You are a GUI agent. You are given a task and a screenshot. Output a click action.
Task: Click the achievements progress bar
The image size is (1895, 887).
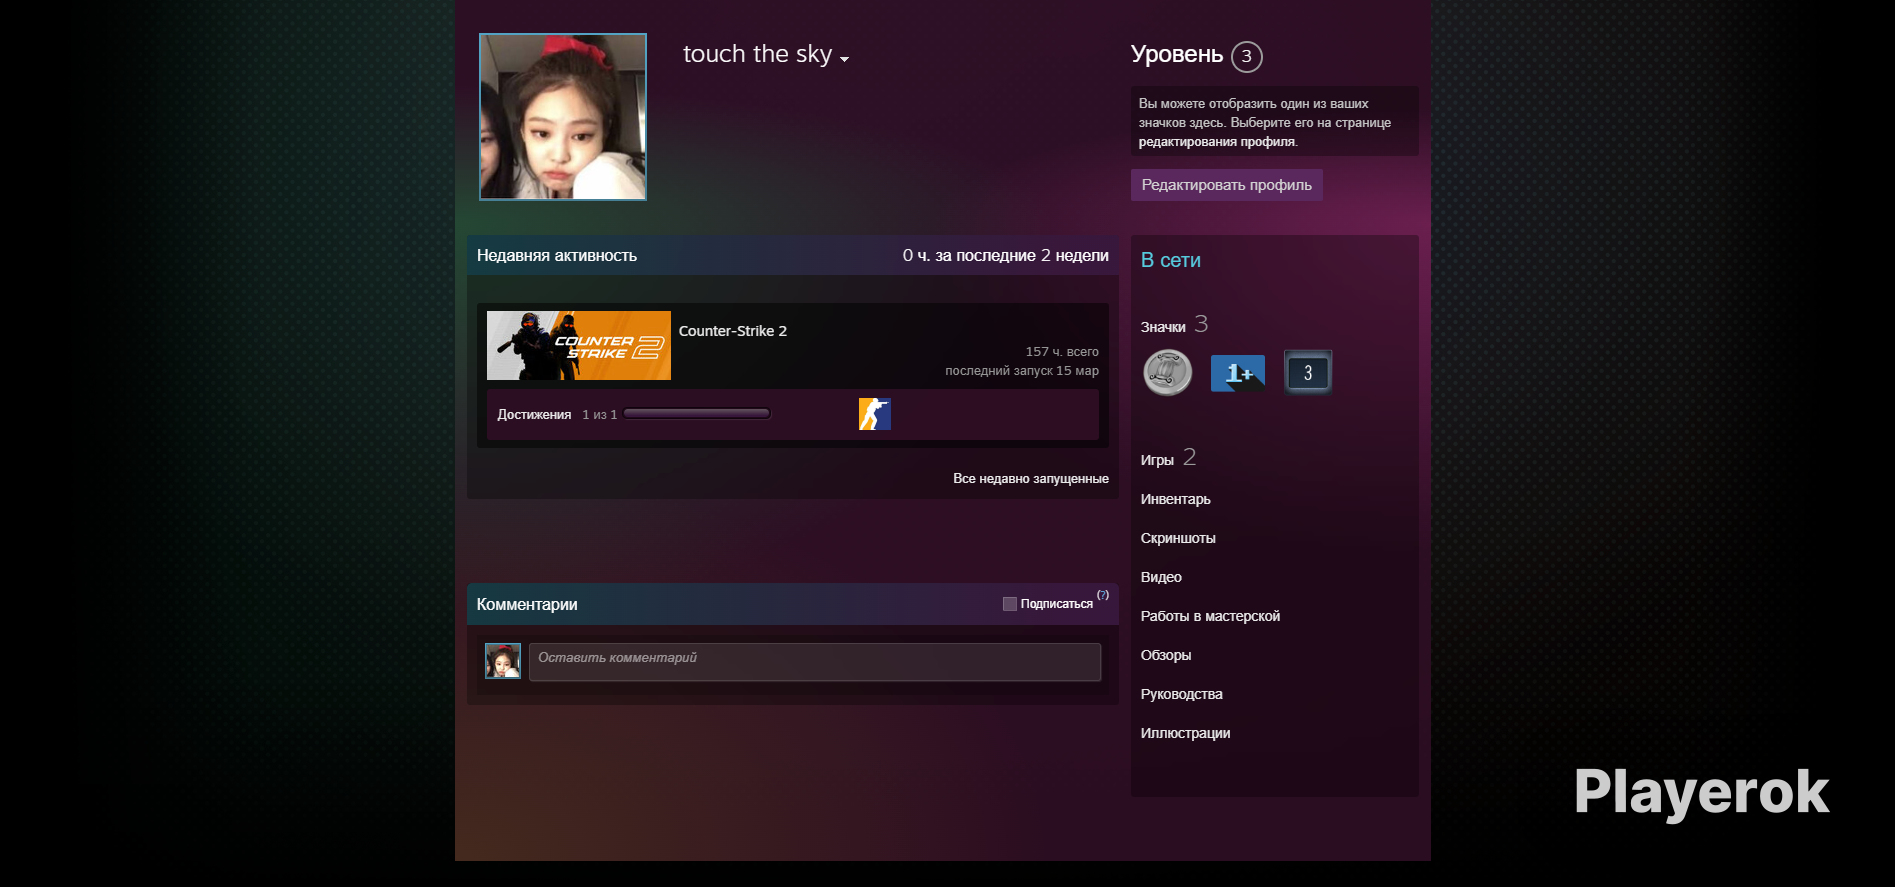pyautogui.click(x=696, y=414)
